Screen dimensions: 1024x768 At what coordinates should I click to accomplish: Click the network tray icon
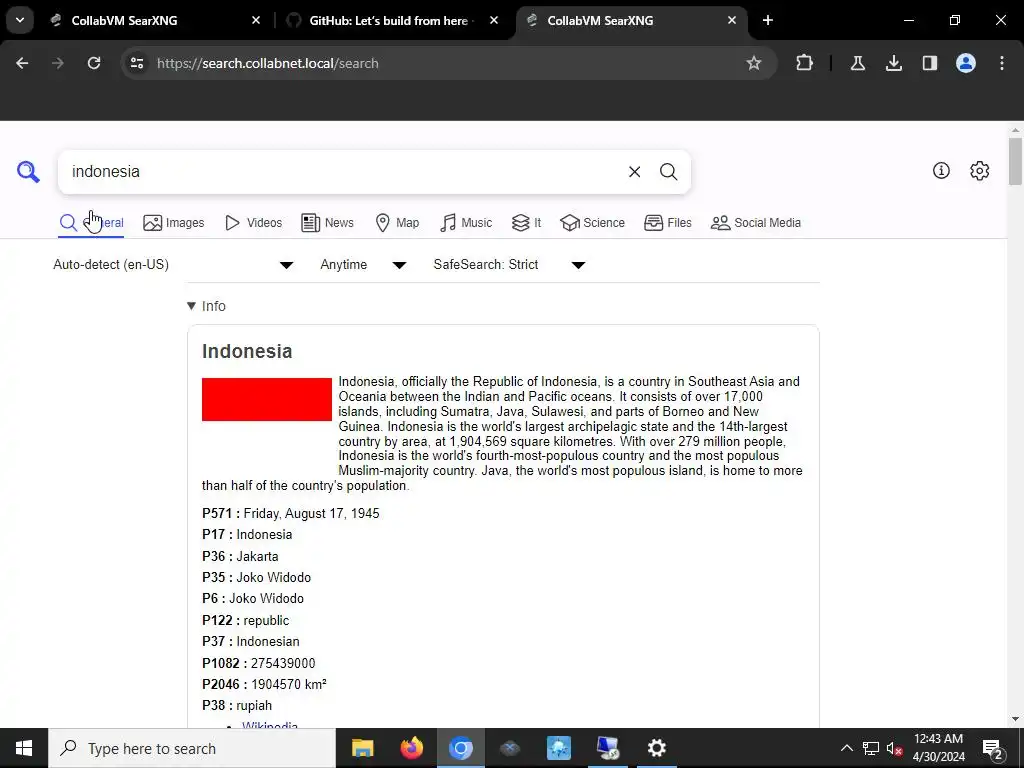[x=871, y=748]
